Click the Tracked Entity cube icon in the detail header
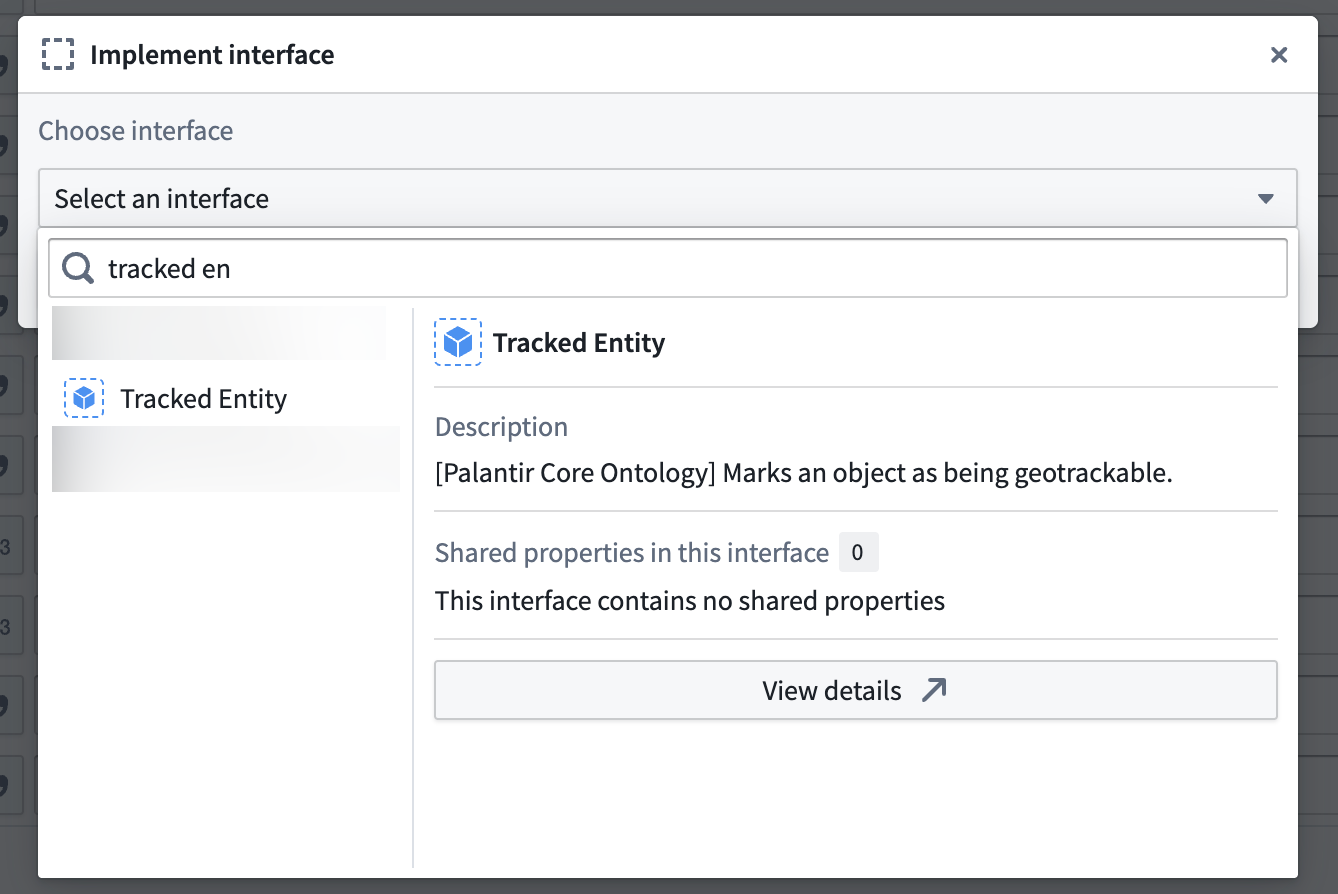 tap(457, 341)
